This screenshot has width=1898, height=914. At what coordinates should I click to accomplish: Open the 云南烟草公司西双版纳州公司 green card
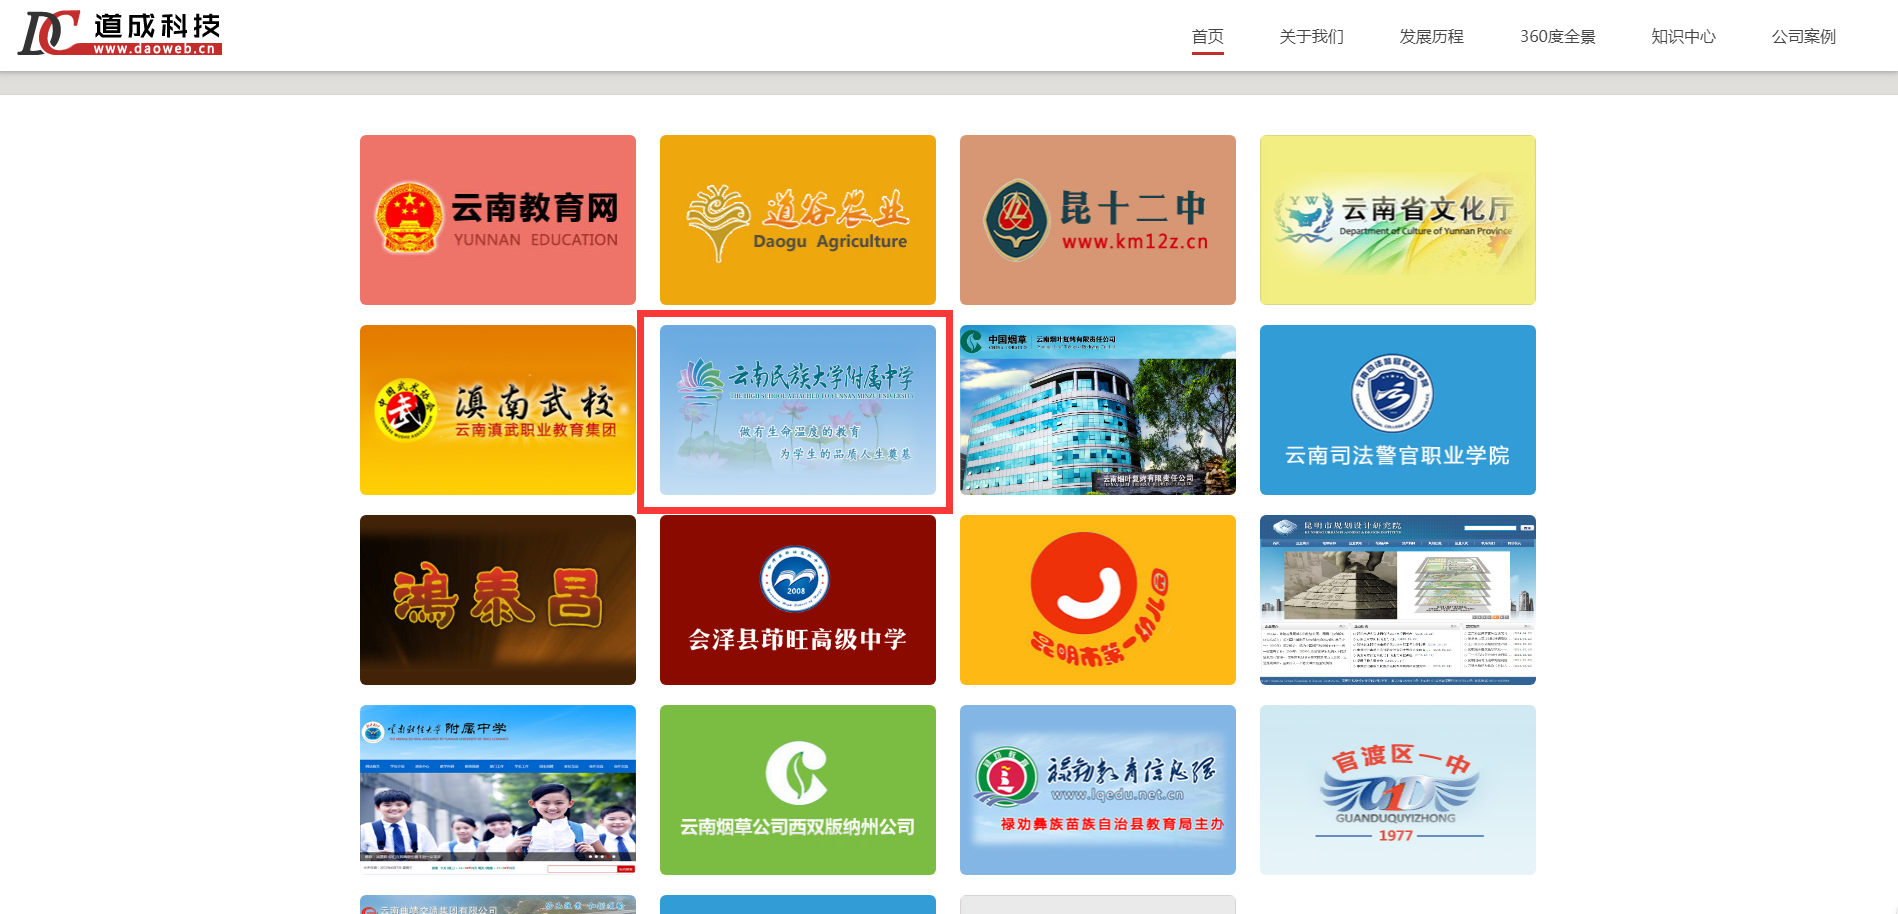coord(798,790)
